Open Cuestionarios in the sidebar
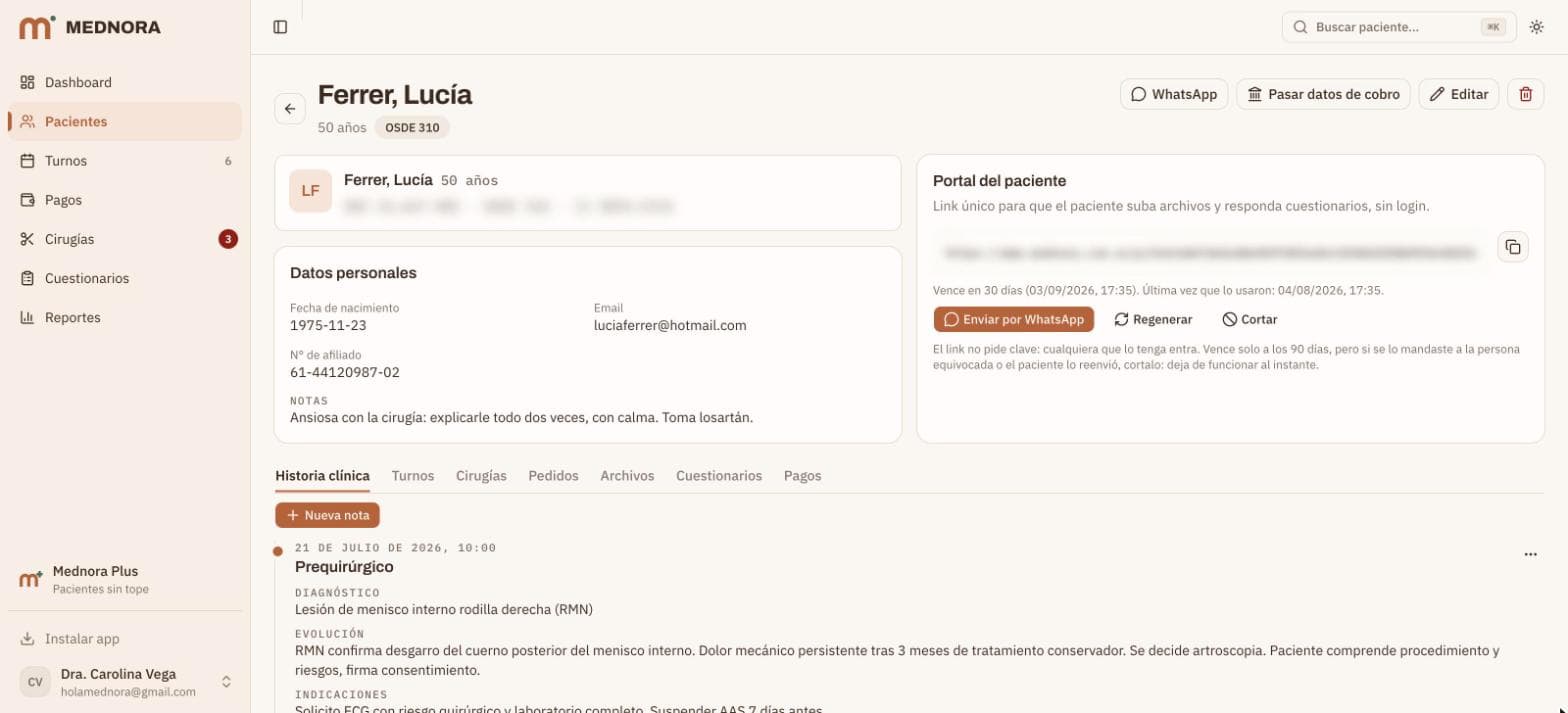This screenshot has height=713, width=1568. [125, 278]
